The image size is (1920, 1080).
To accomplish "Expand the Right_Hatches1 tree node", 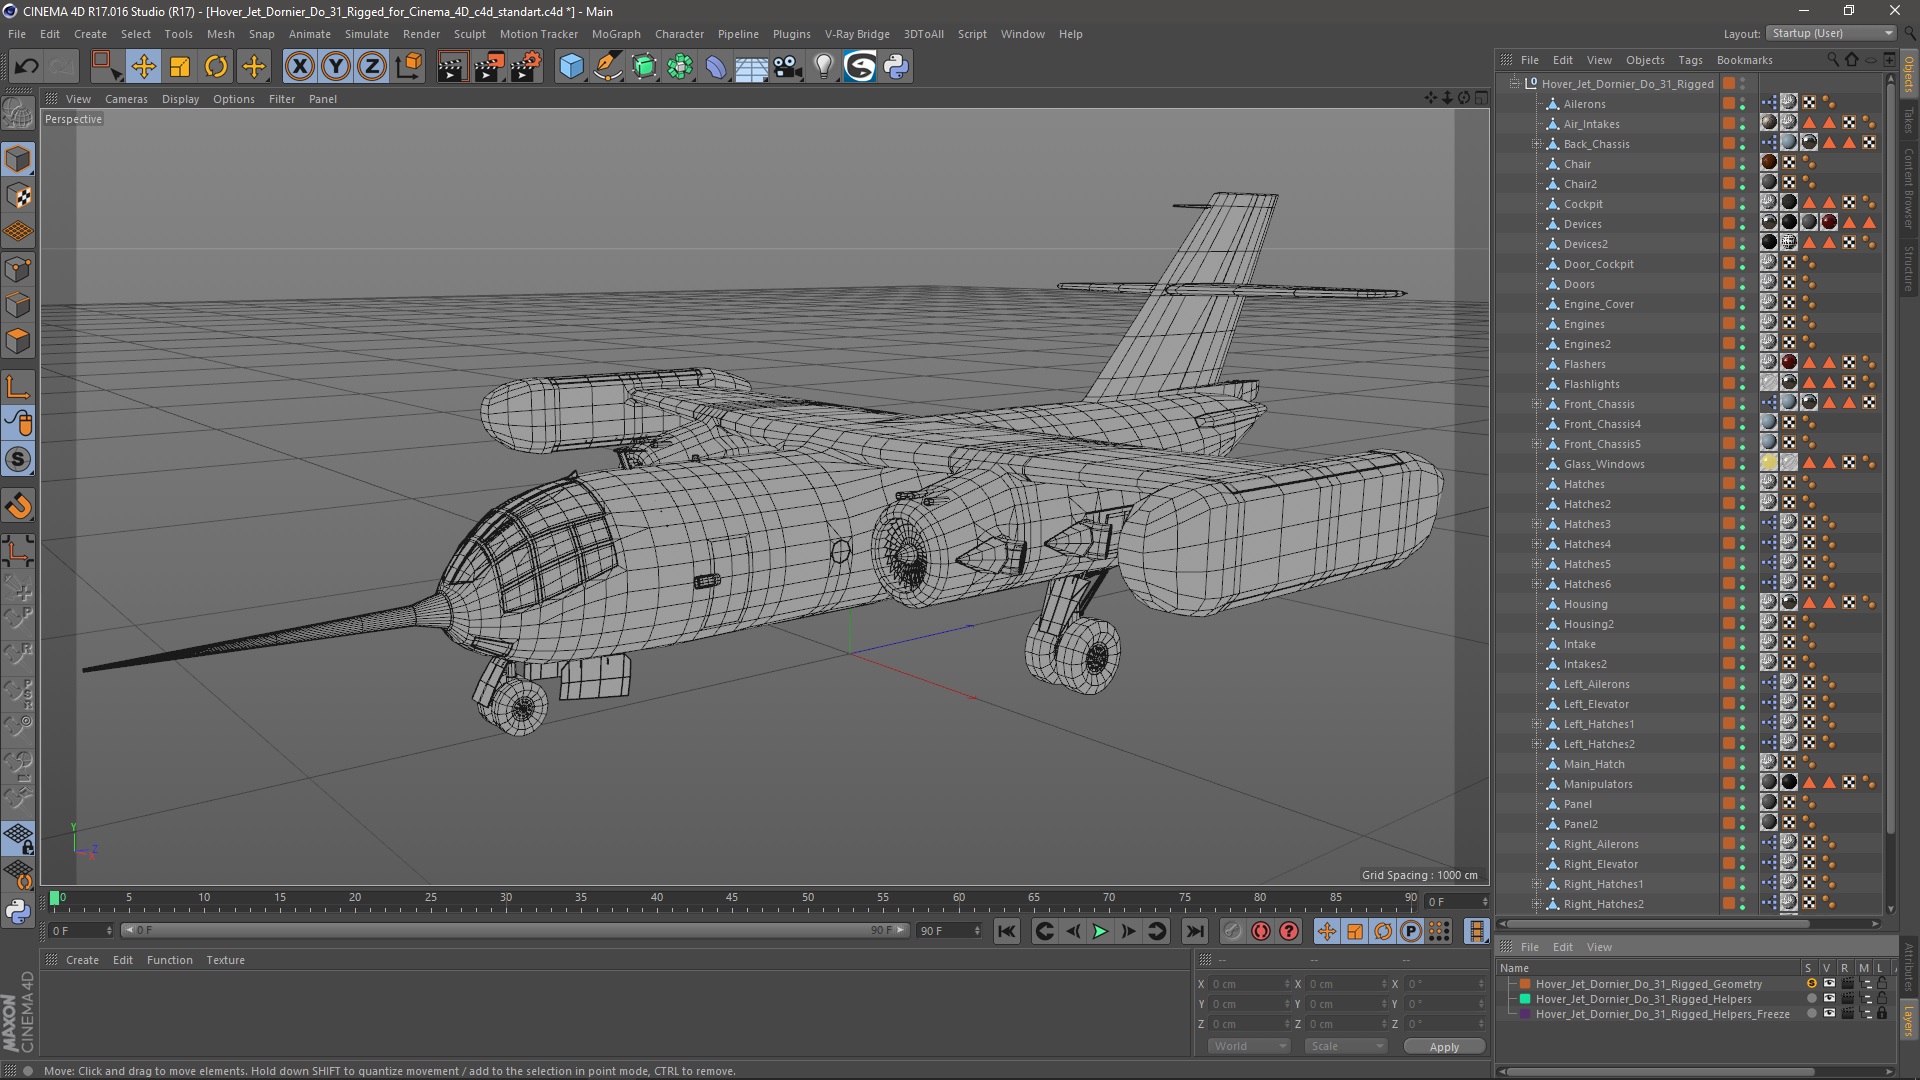I will (x=1537, y=884).
